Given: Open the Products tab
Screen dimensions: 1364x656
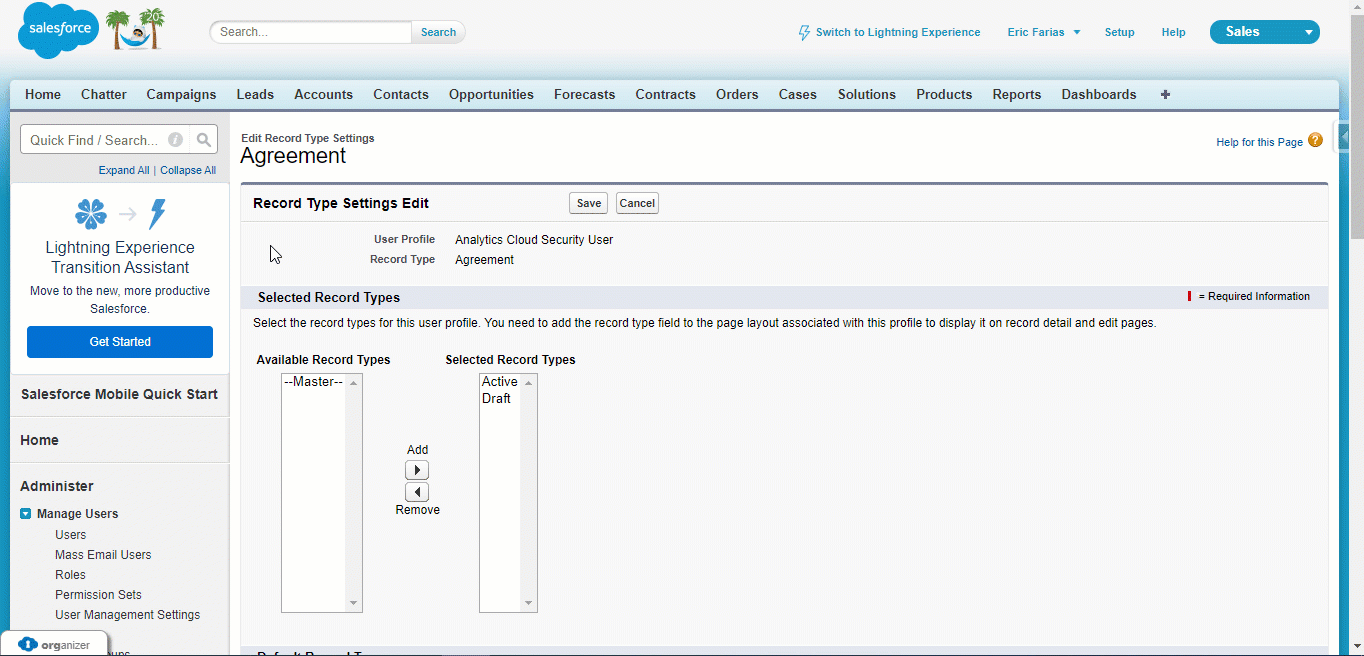Looking at the screenshot, I should [x=944, y=94].
